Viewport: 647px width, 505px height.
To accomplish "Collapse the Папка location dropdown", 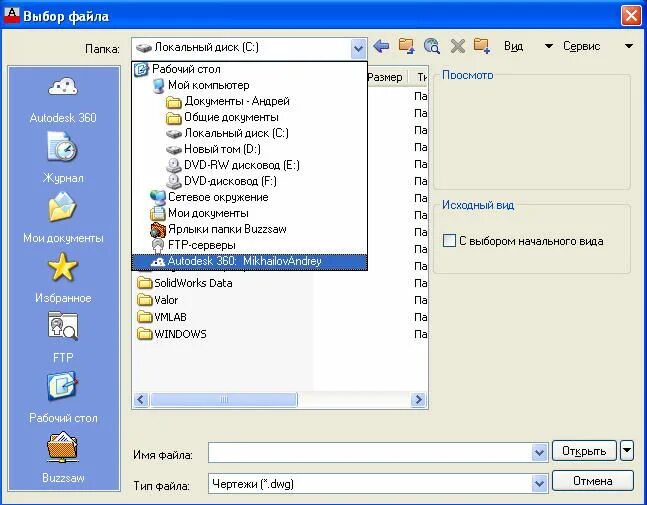I will click(358, 49).
